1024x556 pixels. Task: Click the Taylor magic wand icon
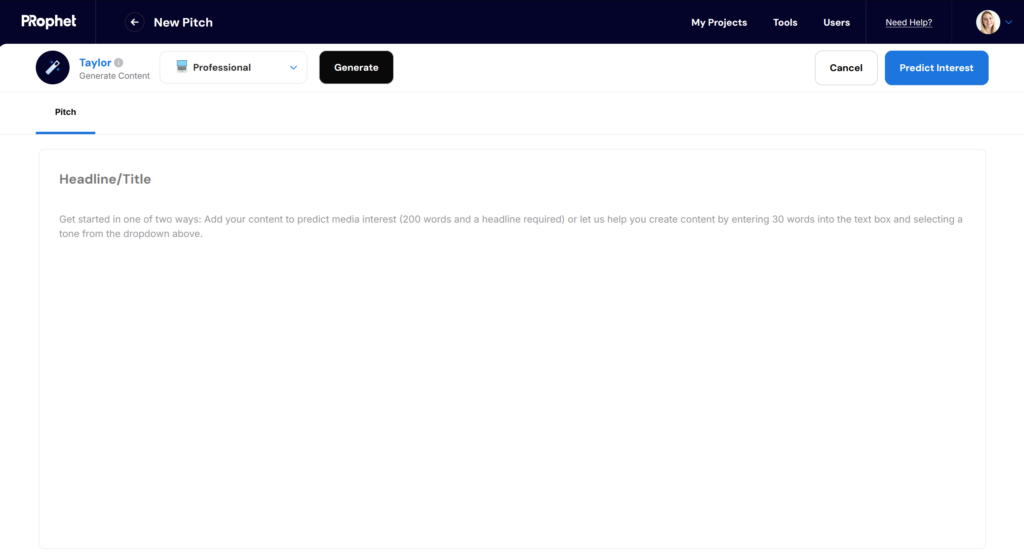click(52, 67)
